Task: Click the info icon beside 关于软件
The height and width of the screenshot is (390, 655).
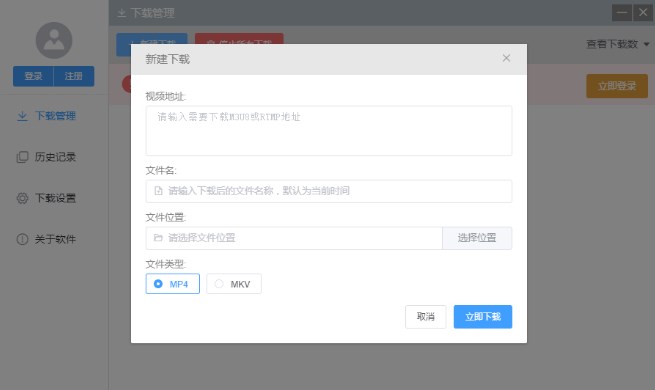Action: click(22, 239)
